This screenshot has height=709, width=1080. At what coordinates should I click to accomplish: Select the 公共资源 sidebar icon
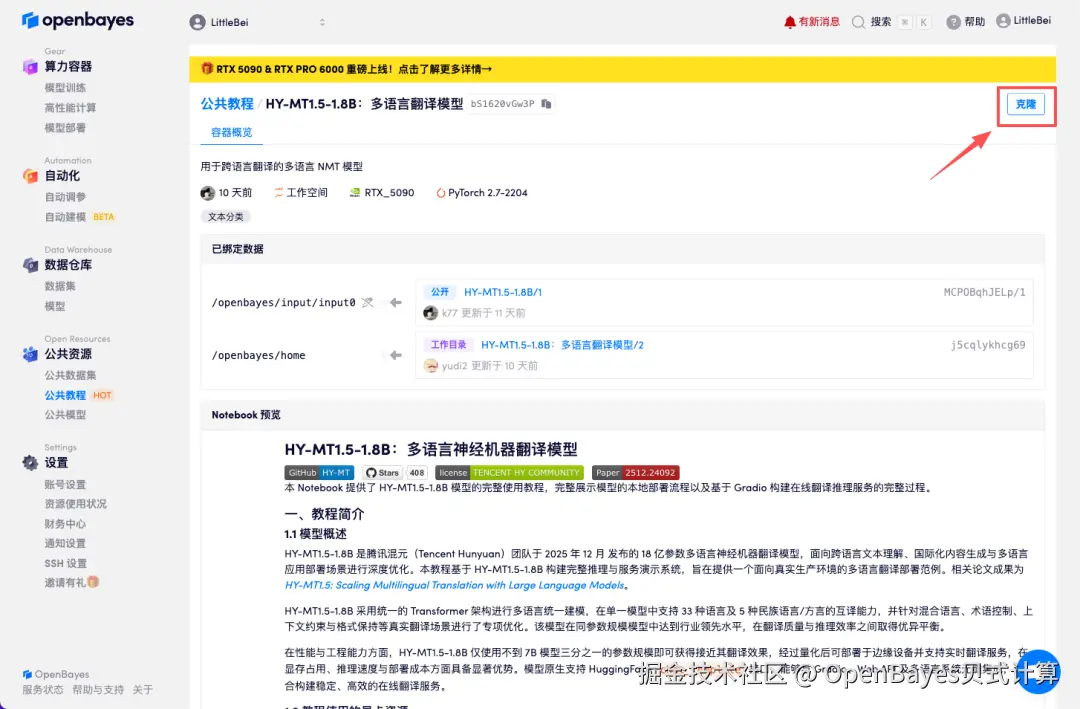(31, 354)
